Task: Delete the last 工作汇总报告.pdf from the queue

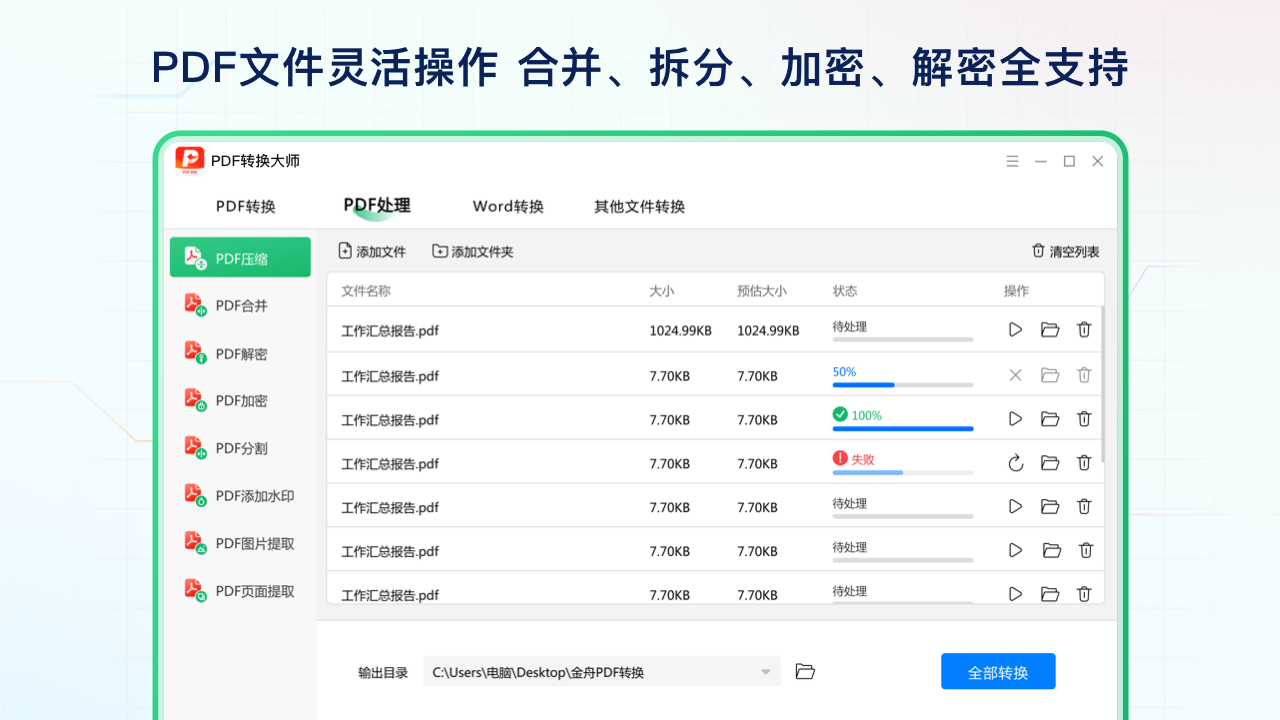Action: [1084, 594]
